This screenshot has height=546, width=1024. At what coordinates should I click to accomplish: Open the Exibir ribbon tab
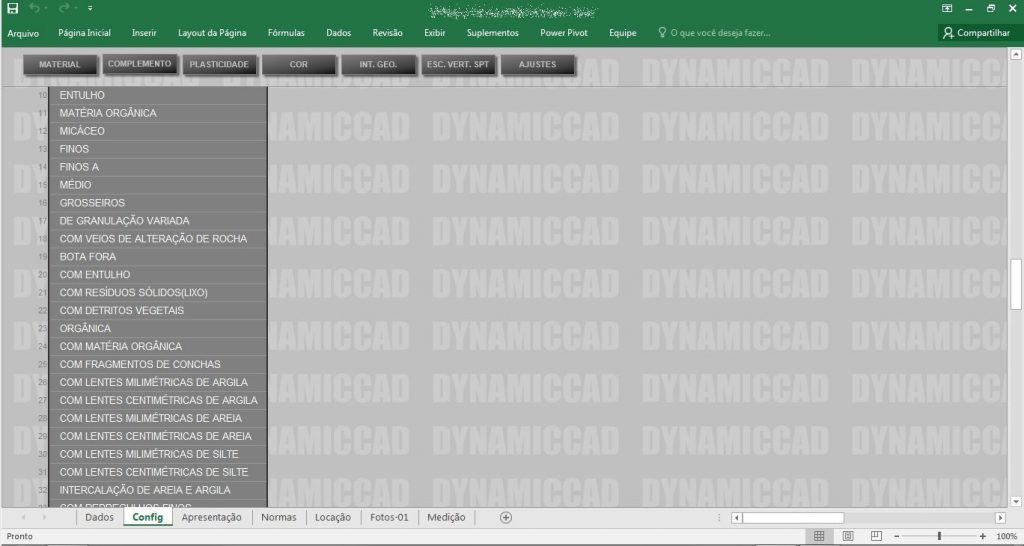pos(434,33)
